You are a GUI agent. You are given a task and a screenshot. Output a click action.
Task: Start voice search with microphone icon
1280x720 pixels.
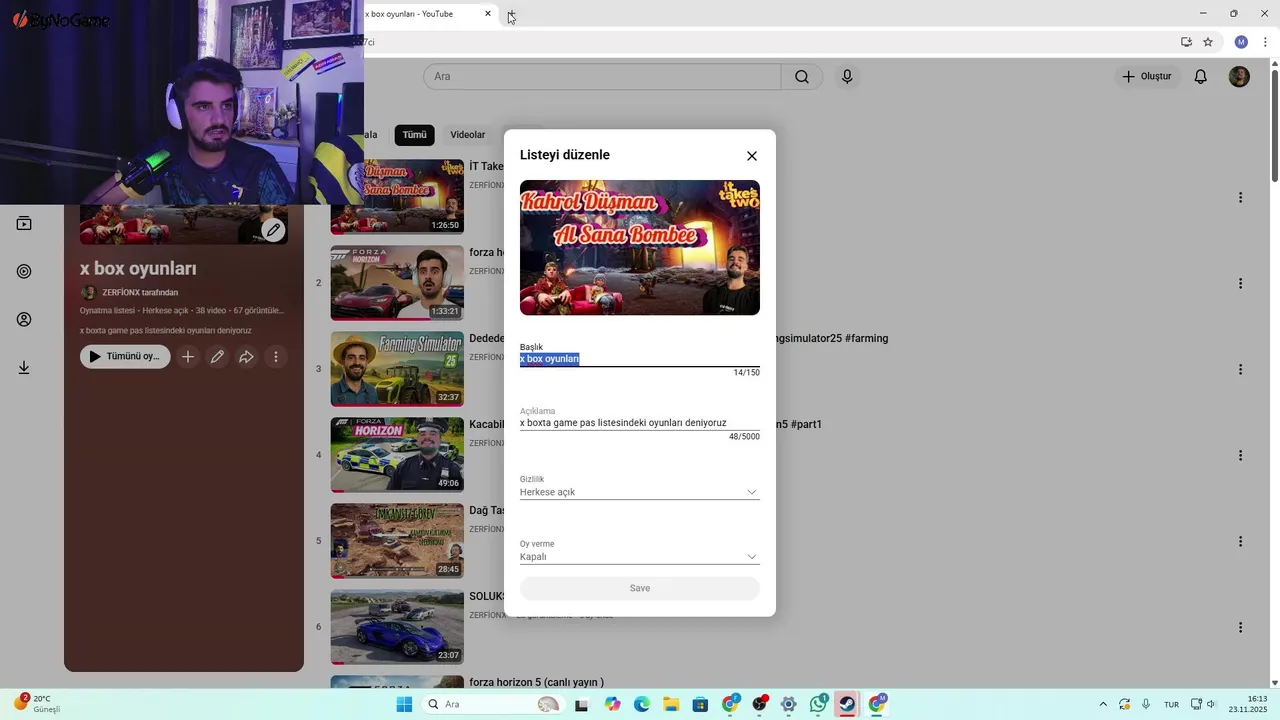pyautogui.click(x=847, y=77)
